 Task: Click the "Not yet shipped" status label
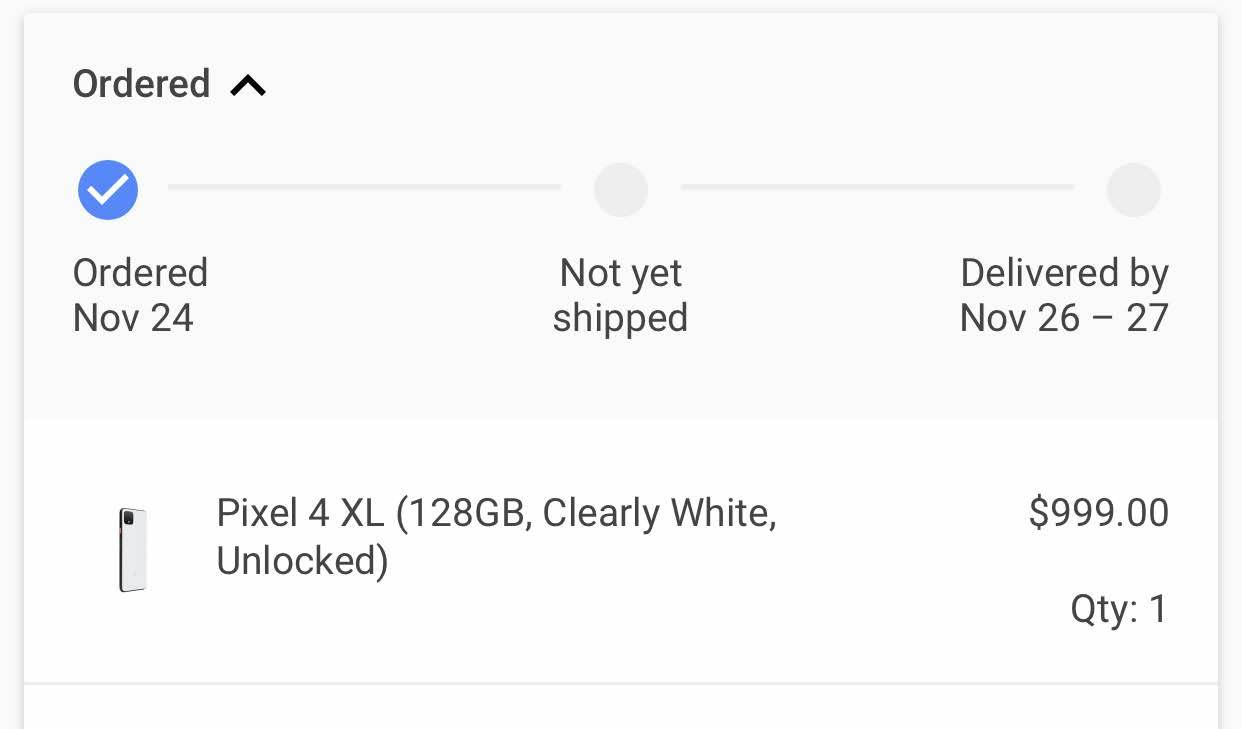tap(620, 295)
